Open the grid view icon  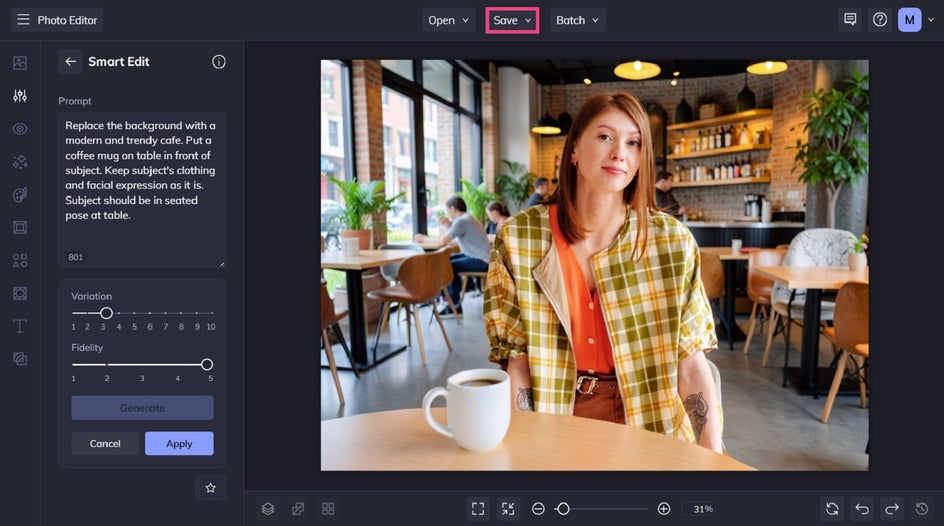click(328, 509)
